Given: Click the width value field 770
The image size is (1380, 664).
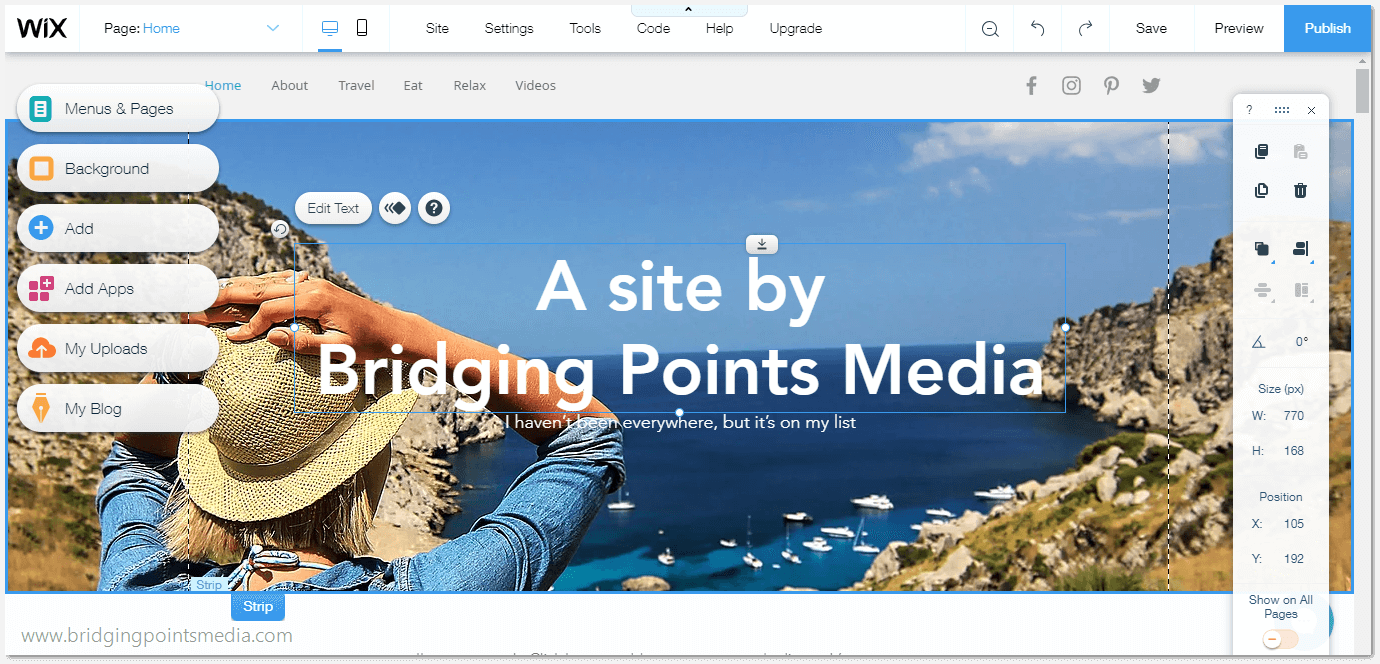Looking at the screenshot, I should [1293, 415].
